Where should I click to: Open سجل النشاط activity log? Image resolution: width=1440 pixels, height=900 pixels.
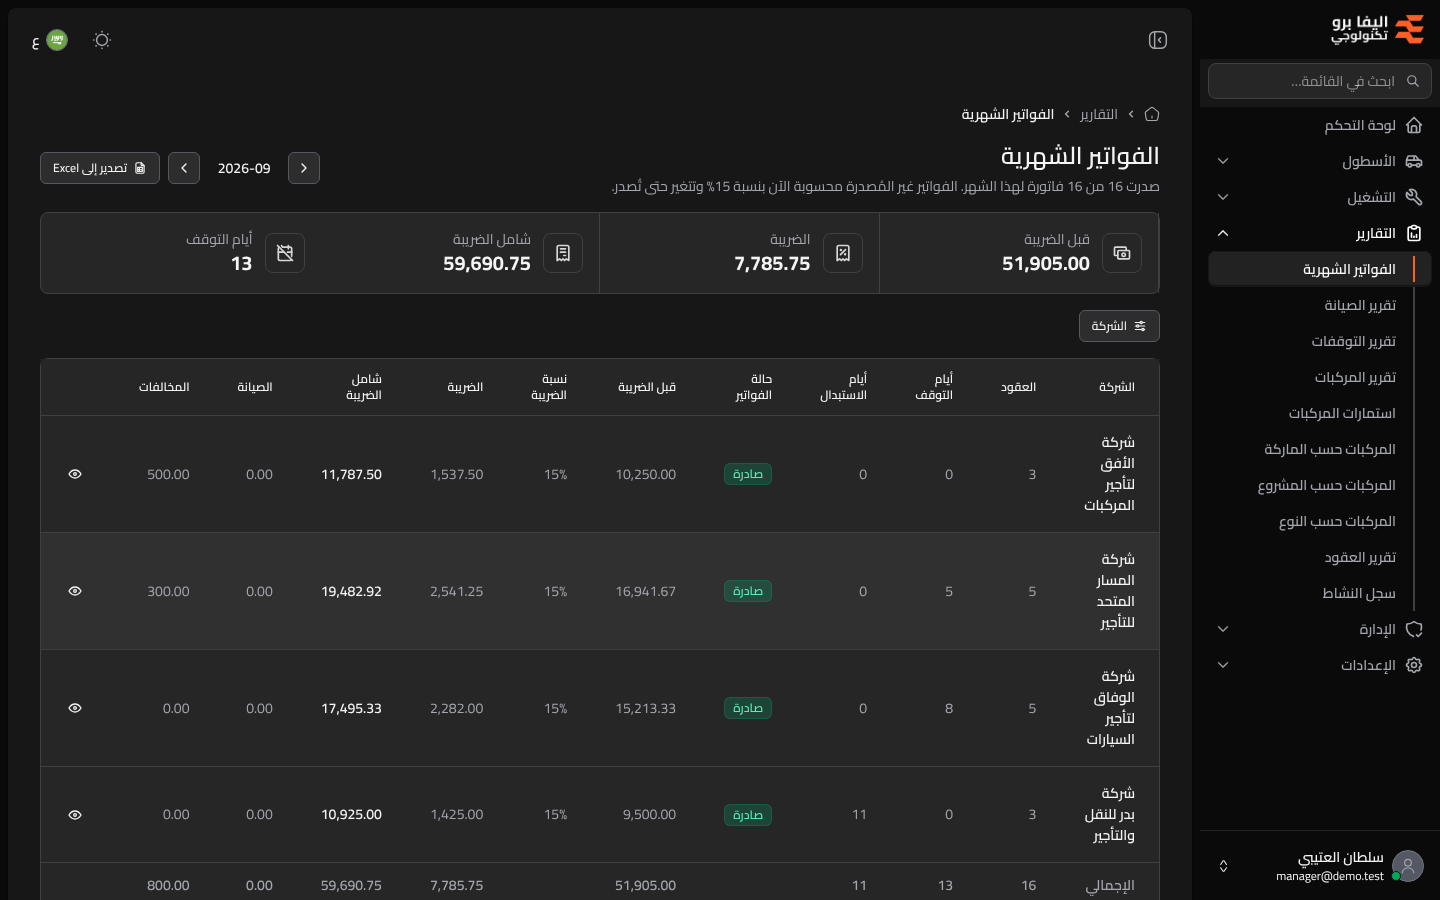click(x=1320, y=593)
